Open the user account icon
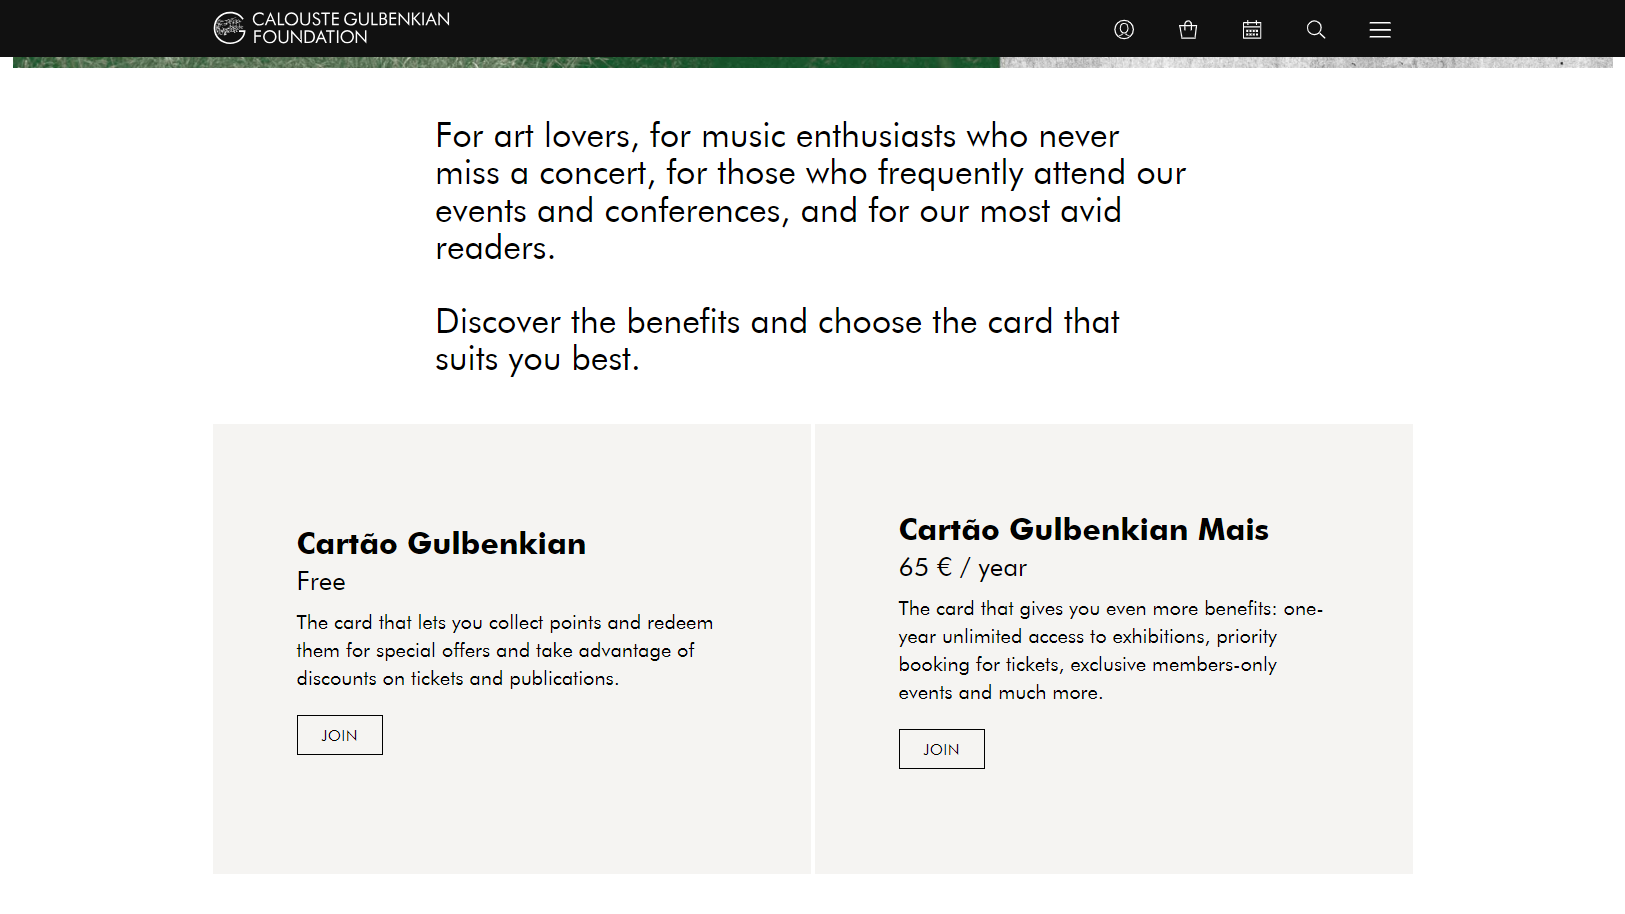This screenshot has height=914, width=1625. click(x=1124, y=29)
